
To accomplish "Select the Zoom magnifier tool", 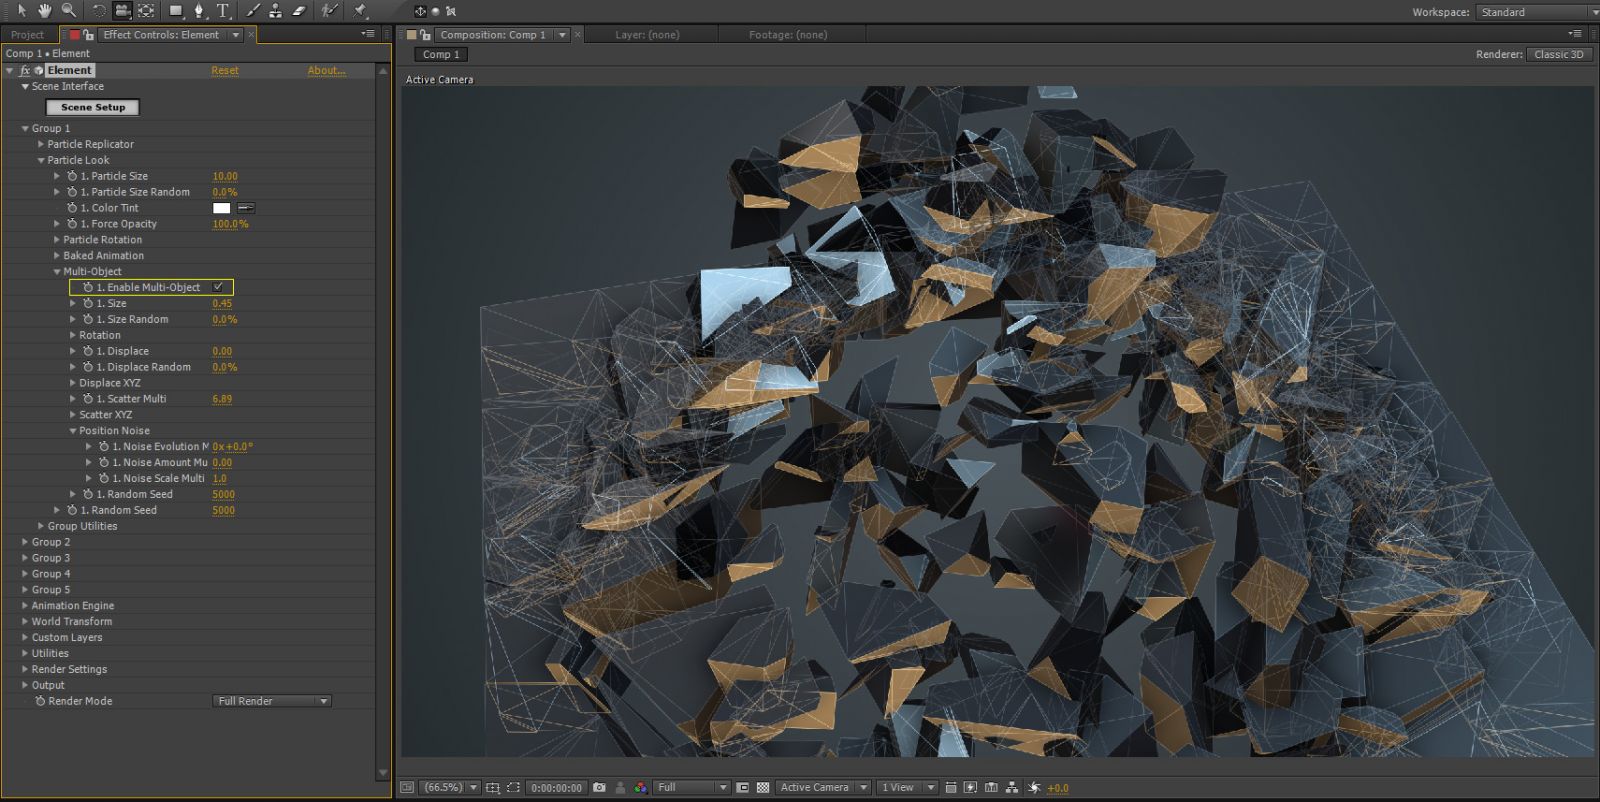I will pyautogui.click(x=68, y=10).
